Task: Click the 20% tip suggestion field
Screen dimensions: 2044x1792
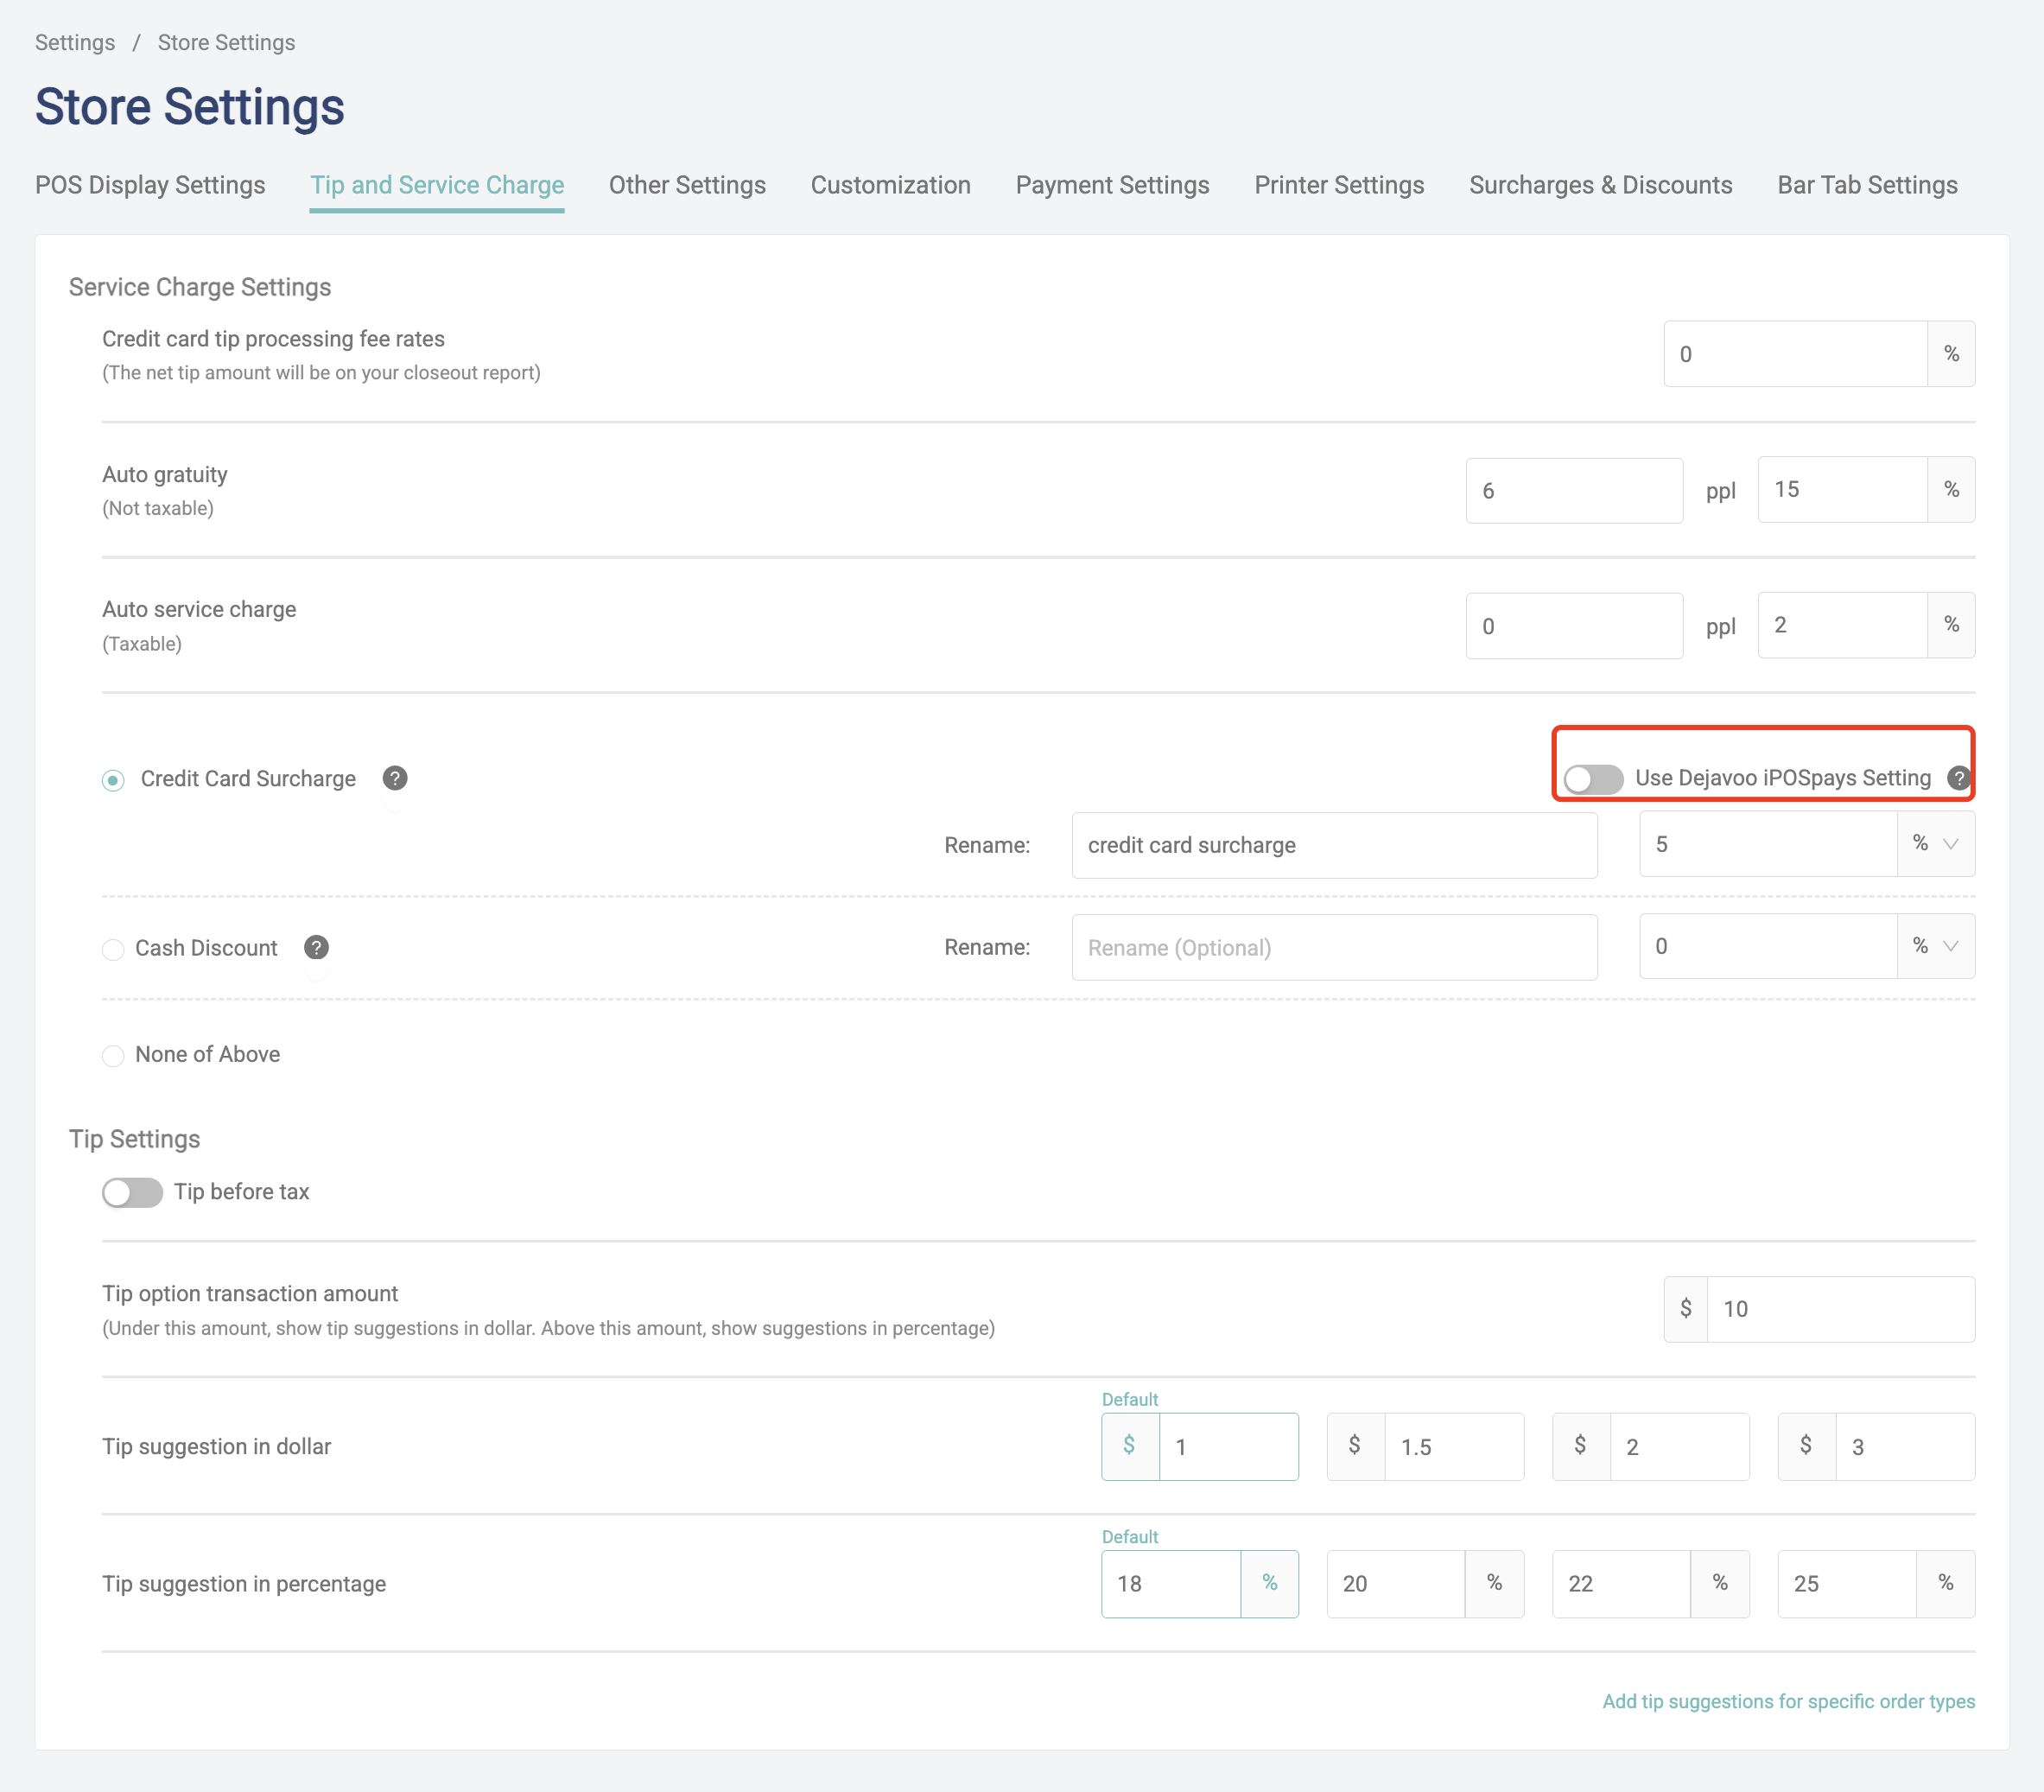Action: tap(1396, 1584)
